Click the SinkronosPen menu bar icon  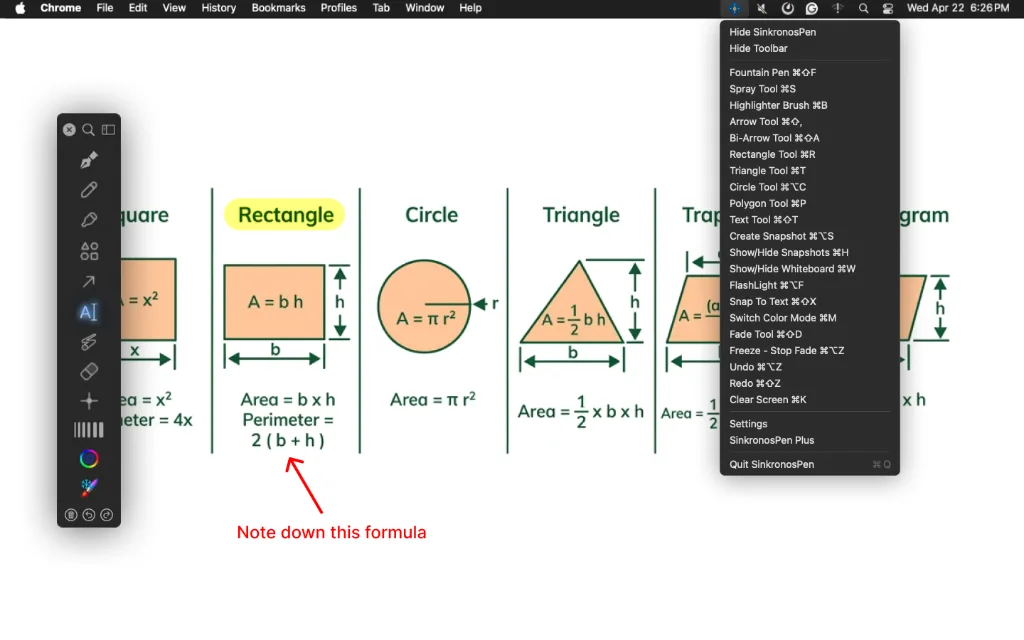click(735, 8)
